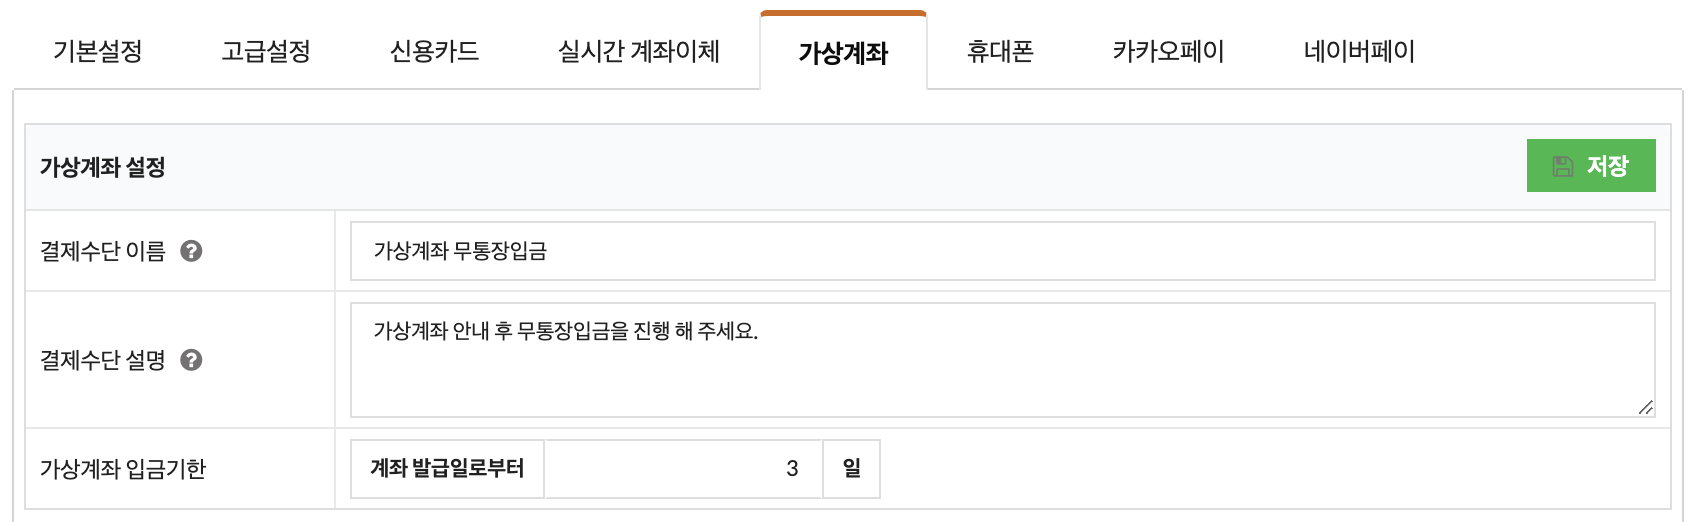Select the 네이버페이 tab
Viewport: 1698px width, 522px height.
pos(1359,51)
